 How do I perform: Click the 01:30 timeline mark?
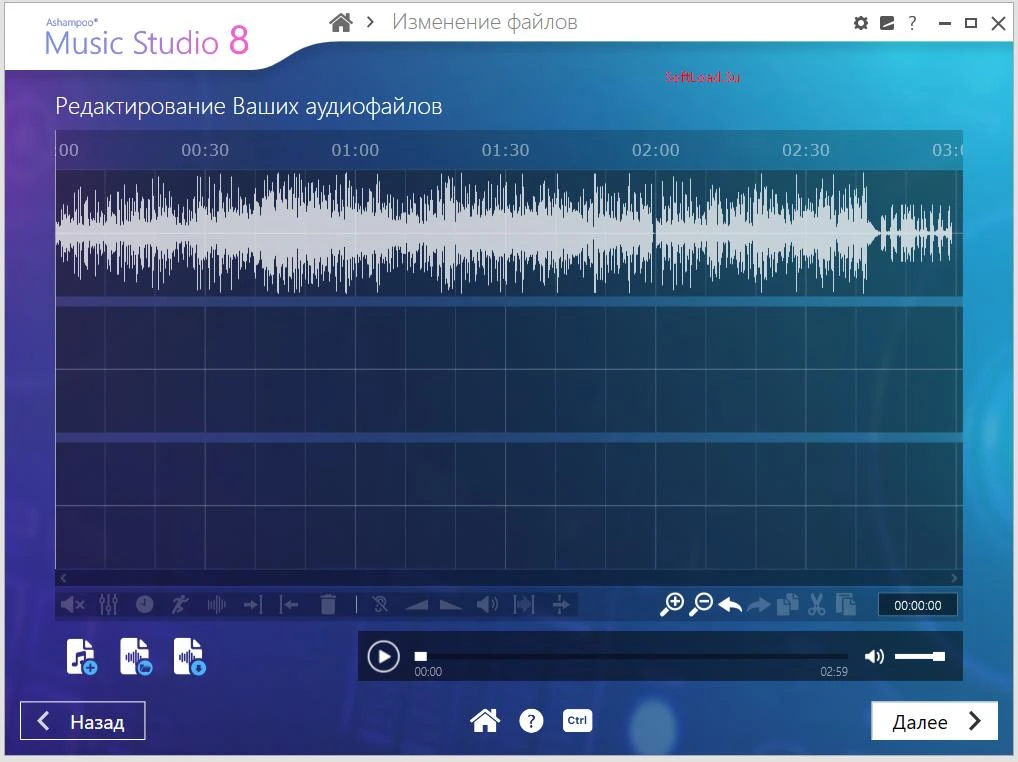tap(505, 150)
